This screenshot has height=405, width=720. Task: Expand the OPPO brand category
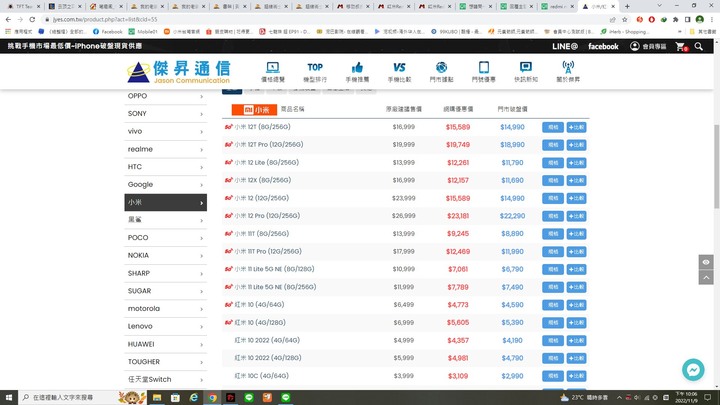click(165, 96)
